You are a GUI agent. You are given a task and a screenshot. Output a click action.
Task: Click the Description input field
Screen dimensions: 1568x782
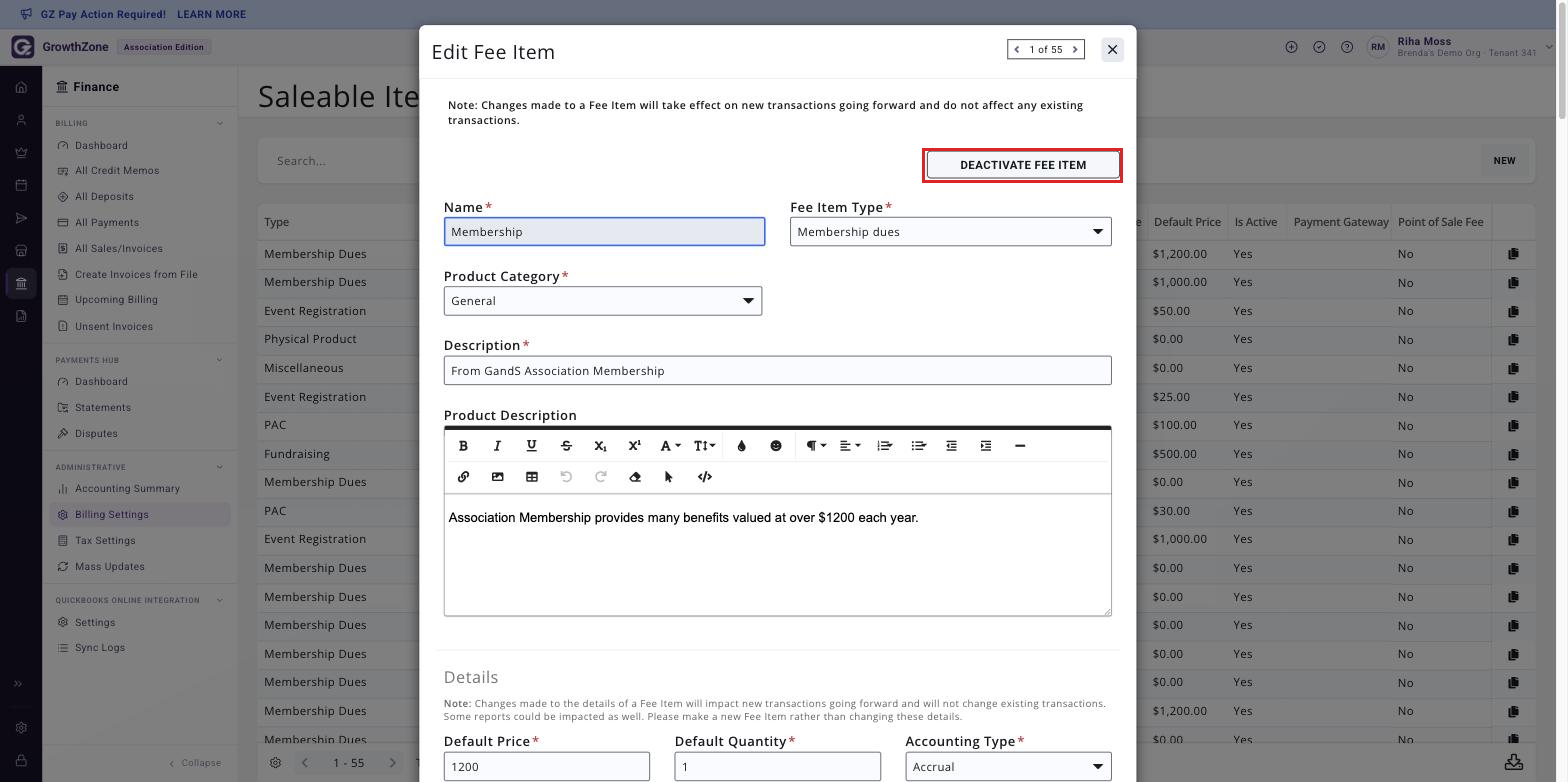pyautogui.click(x=777, y=371)
